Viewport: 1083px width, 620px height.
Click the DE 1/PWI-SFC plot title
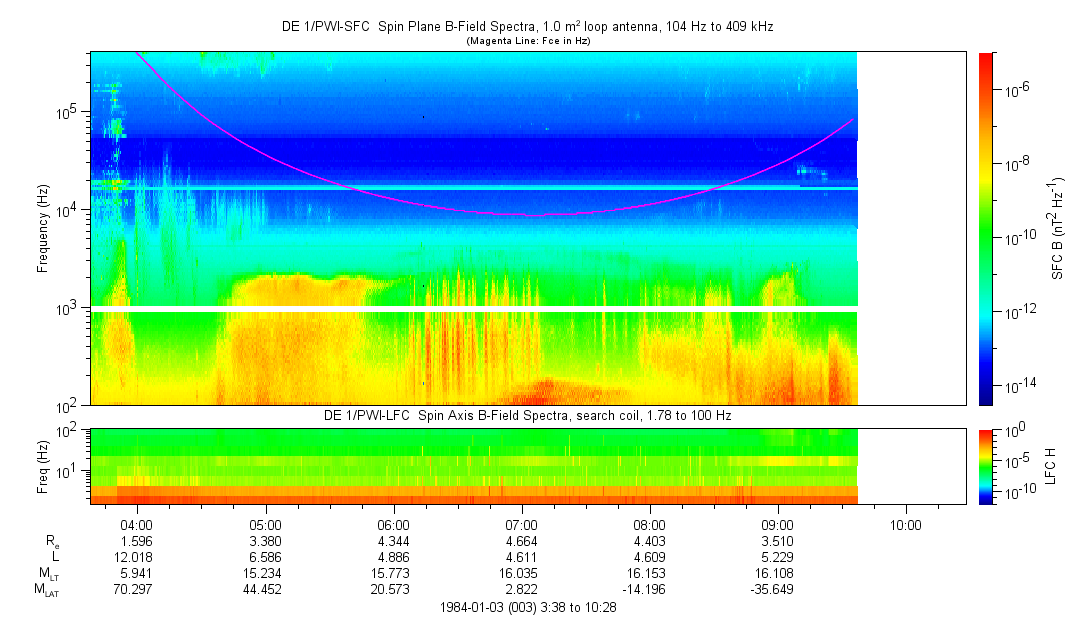click(527, 27)
